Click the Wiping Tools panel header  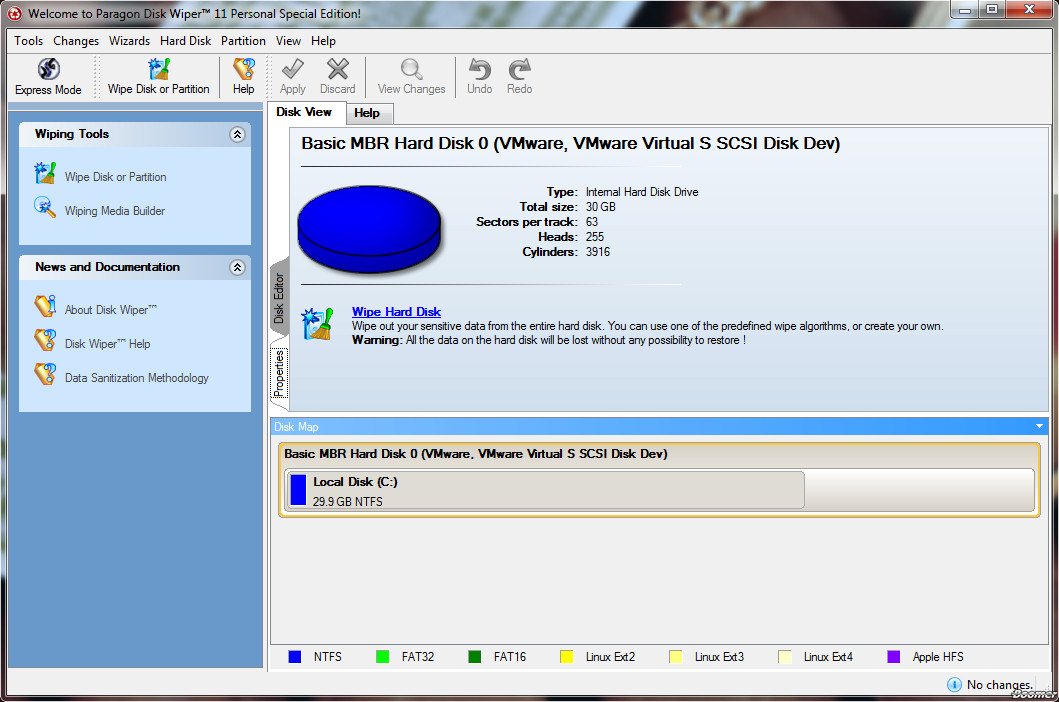pyautogui.click(x=135, y=134)
